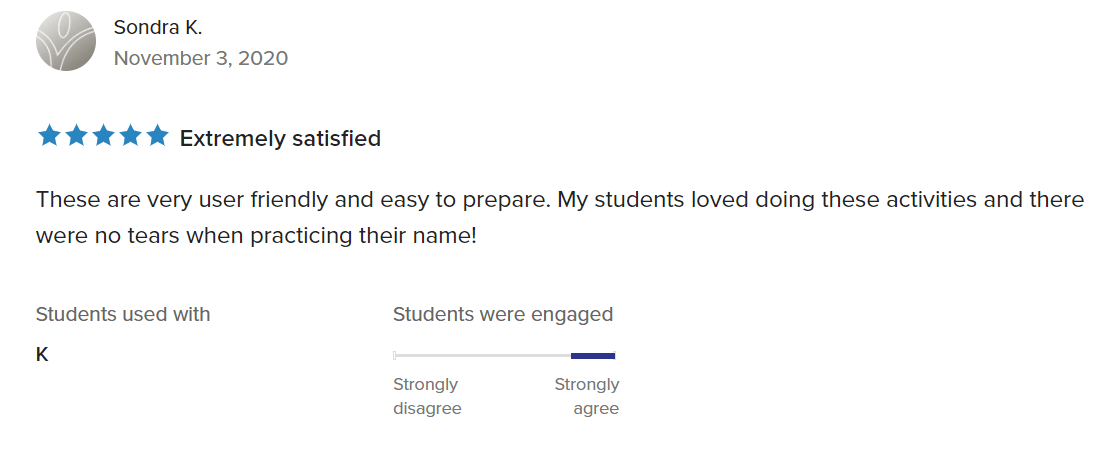
Task: Click the third rating star
Action: click(x=103, y=136)
